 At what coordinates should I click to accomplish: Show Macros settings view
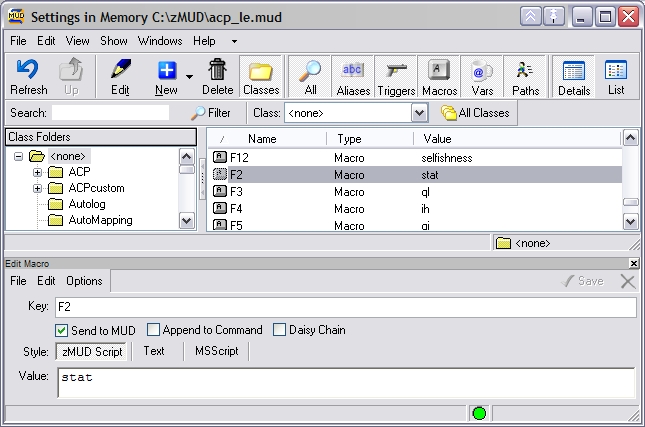point(439,77)
